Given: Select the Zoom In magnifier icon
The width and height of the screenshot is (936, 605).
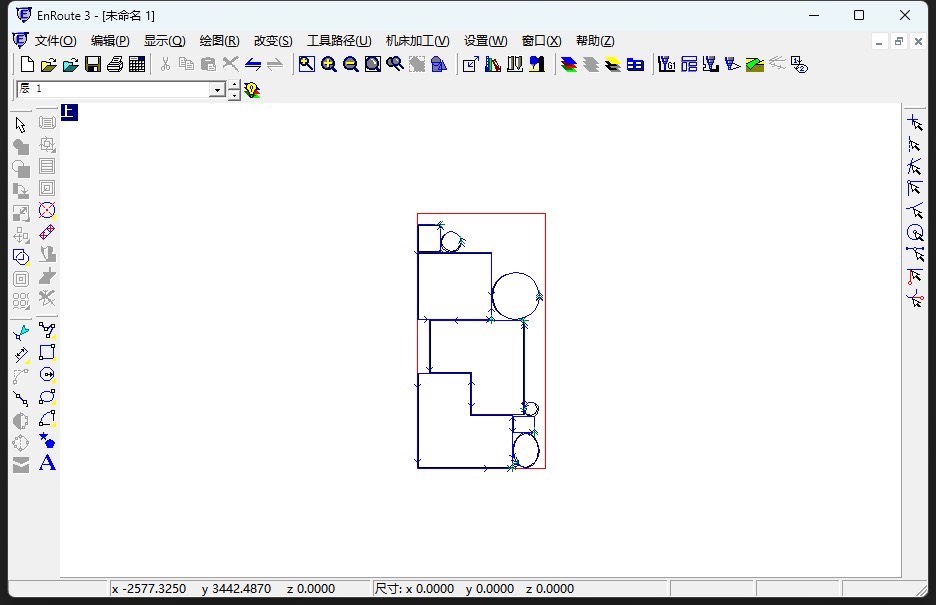Looking at the screenshot, I should pos(329,65).
